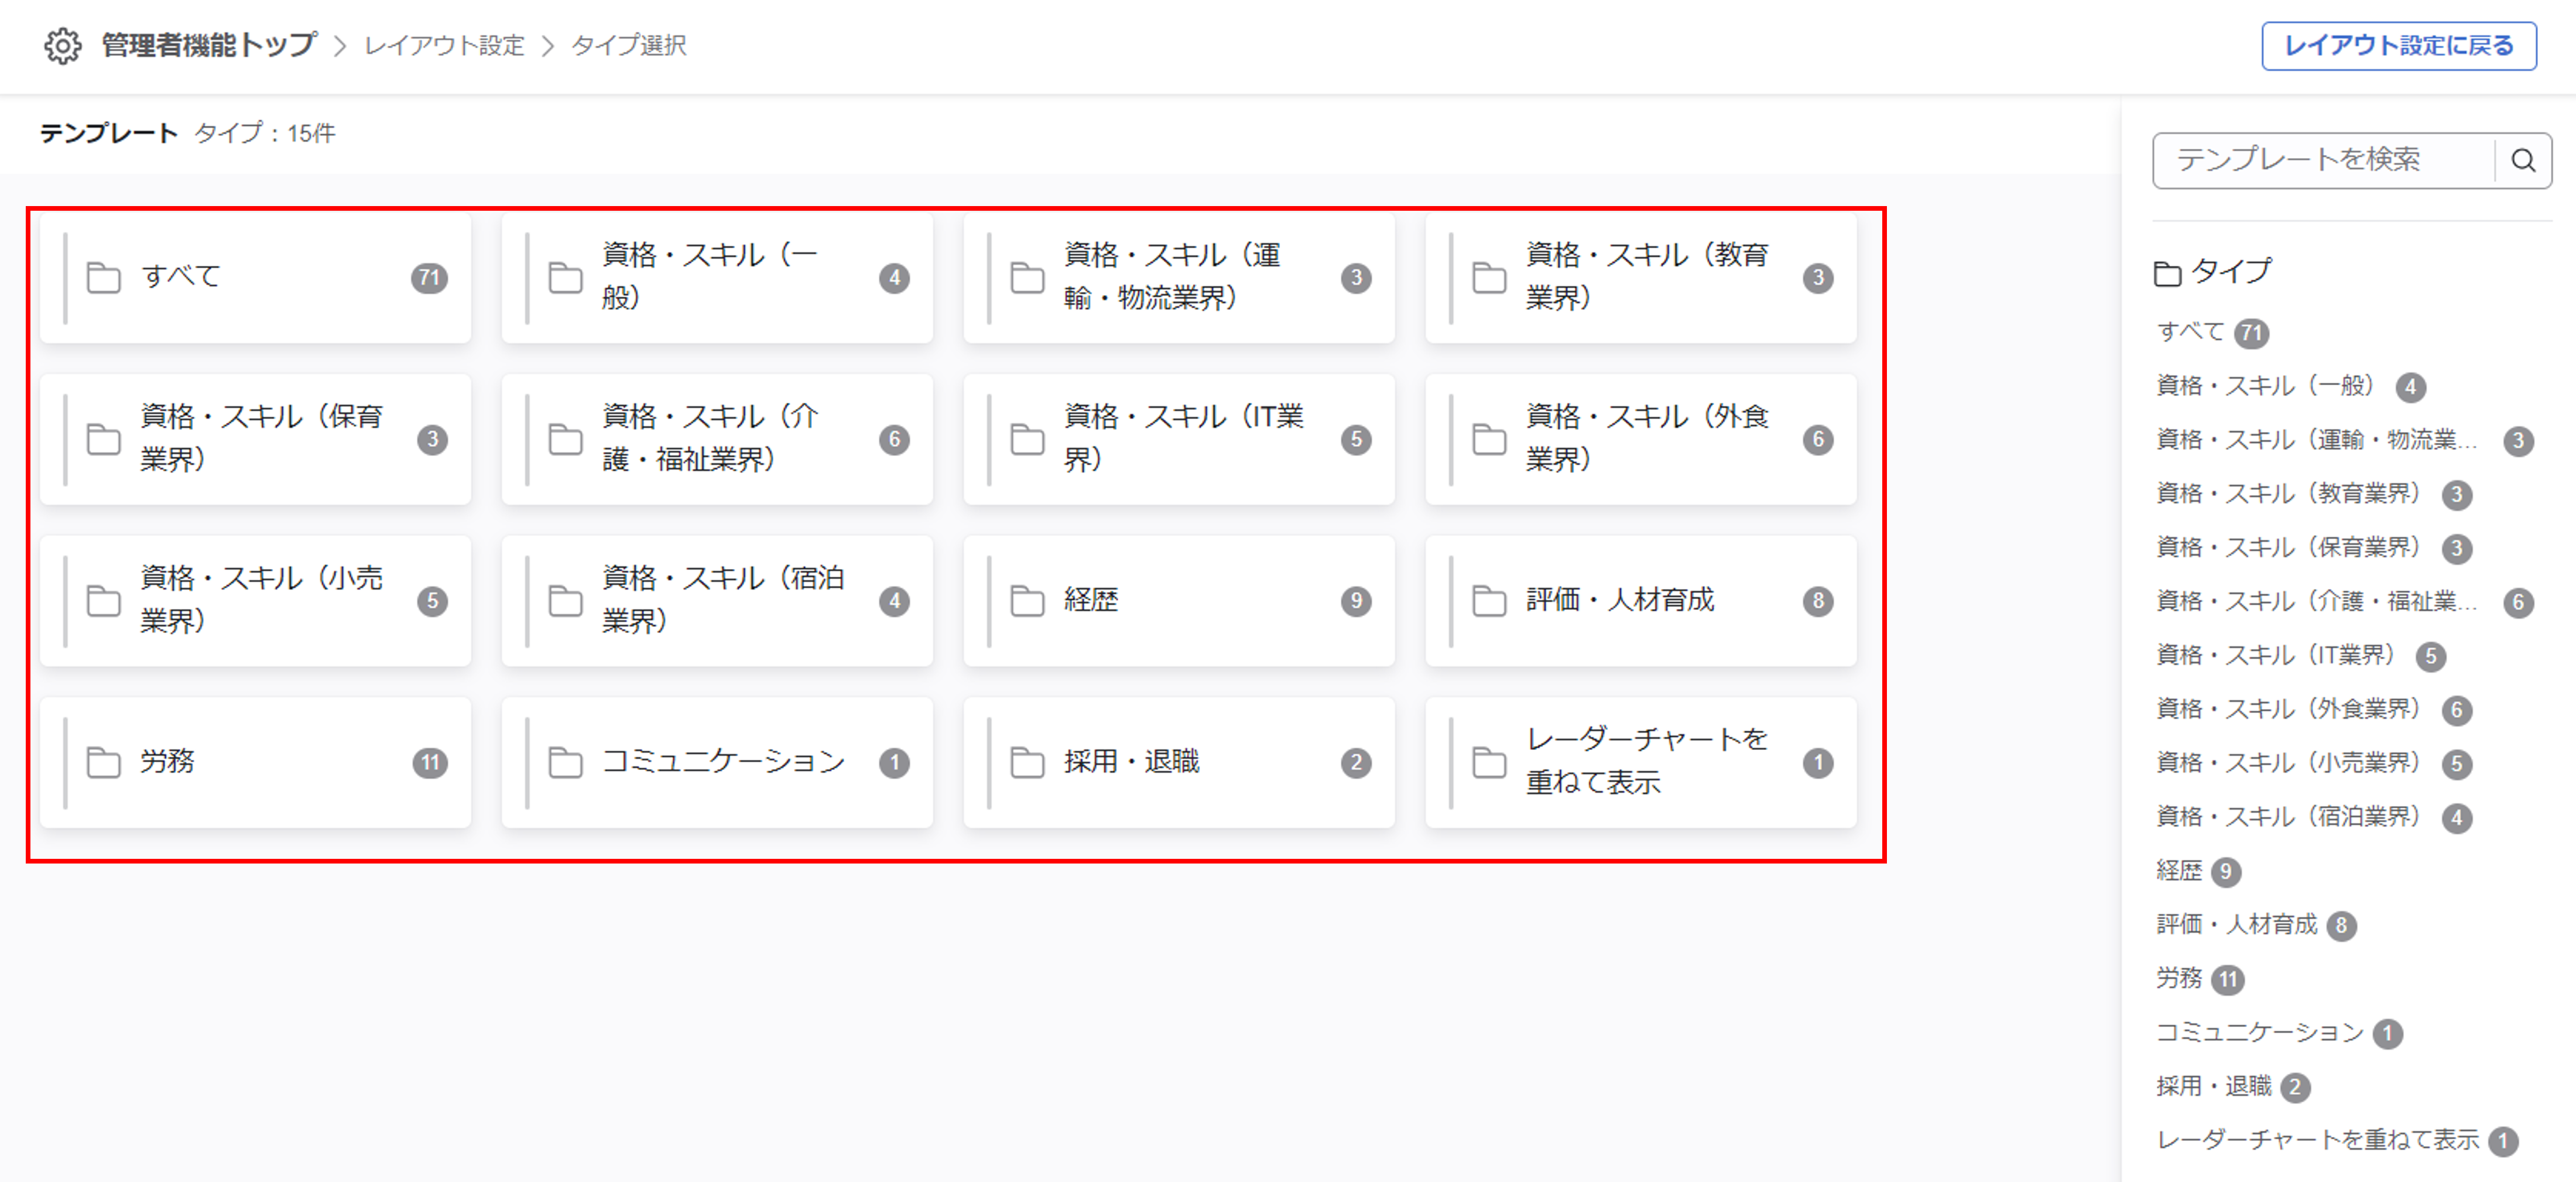This screenshot has width=2576, height=1182.
Task: Go to レイアウト設定 breadcrumb link
Action: (444, 46)
